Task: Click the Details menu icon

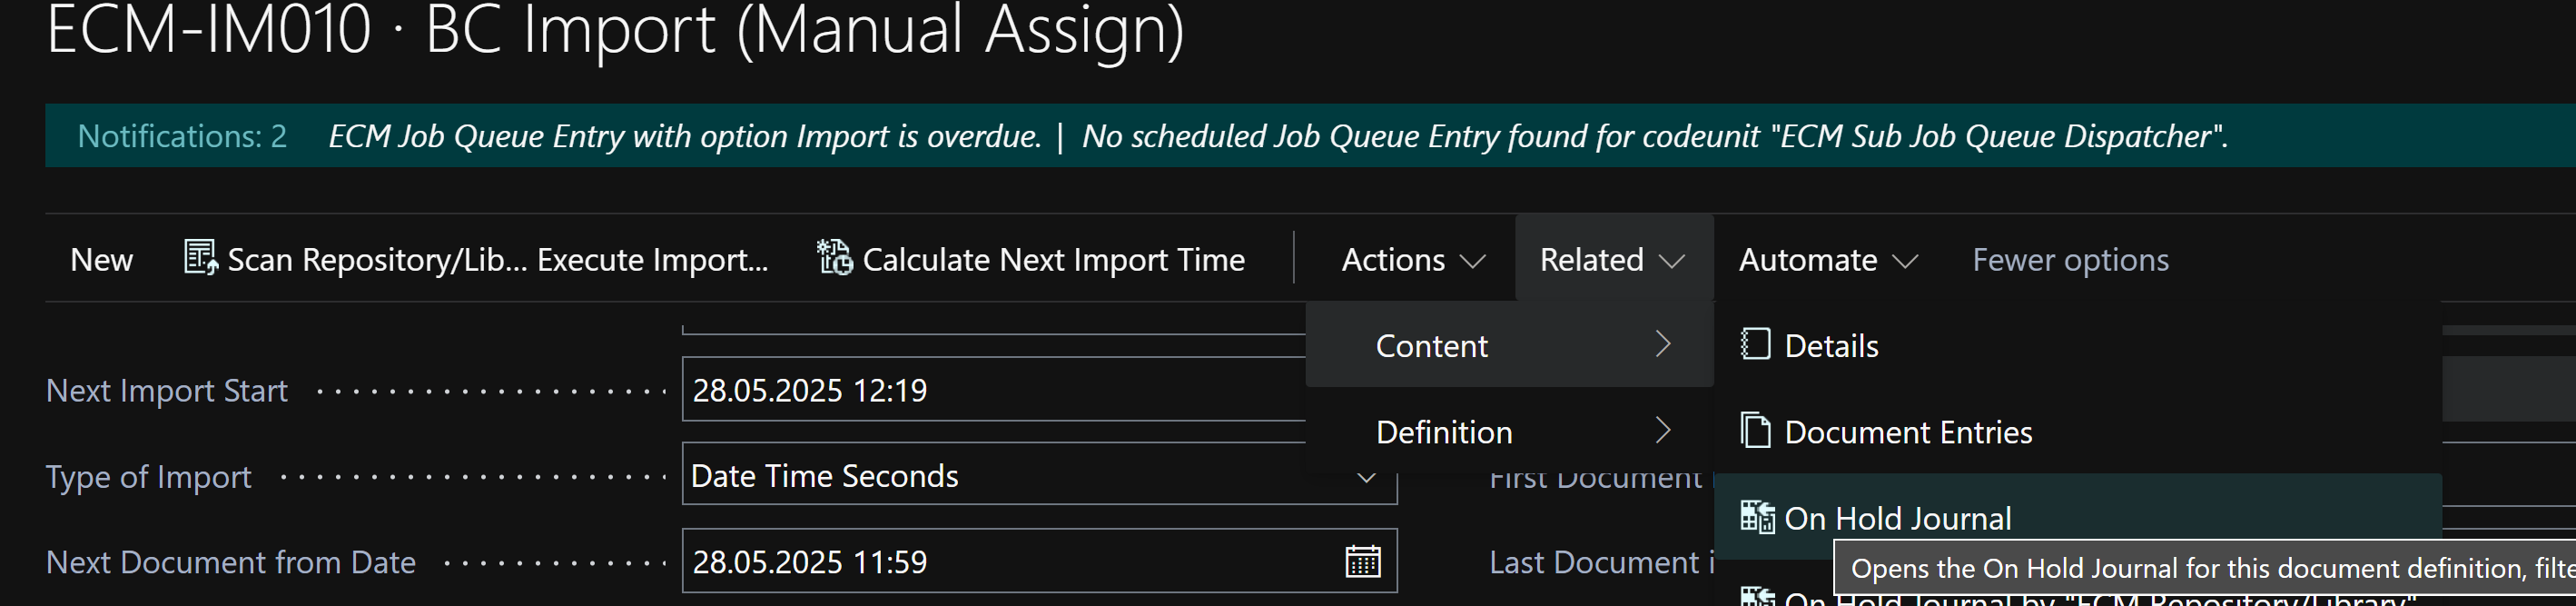Action: [x=1755, y=345]
